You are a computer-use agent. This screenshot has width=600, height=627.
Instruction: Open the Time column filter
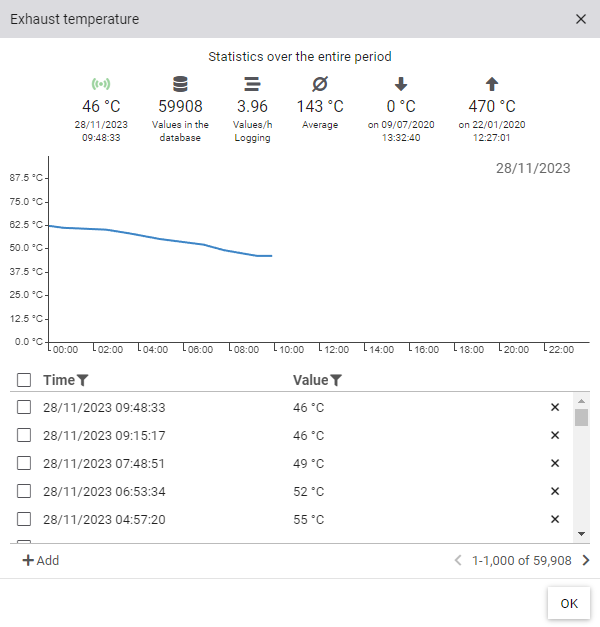coord(82,380)
